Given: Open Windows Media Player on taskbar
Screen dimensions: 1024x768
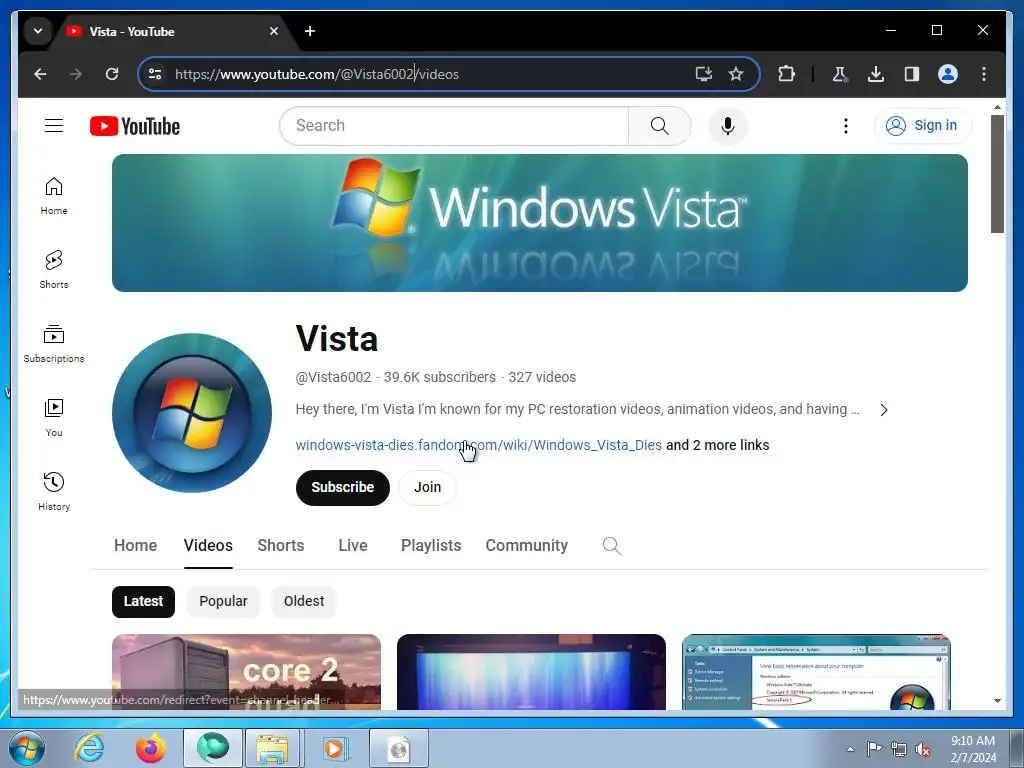Looking at the screenshot, I should [x=336, y=748].
